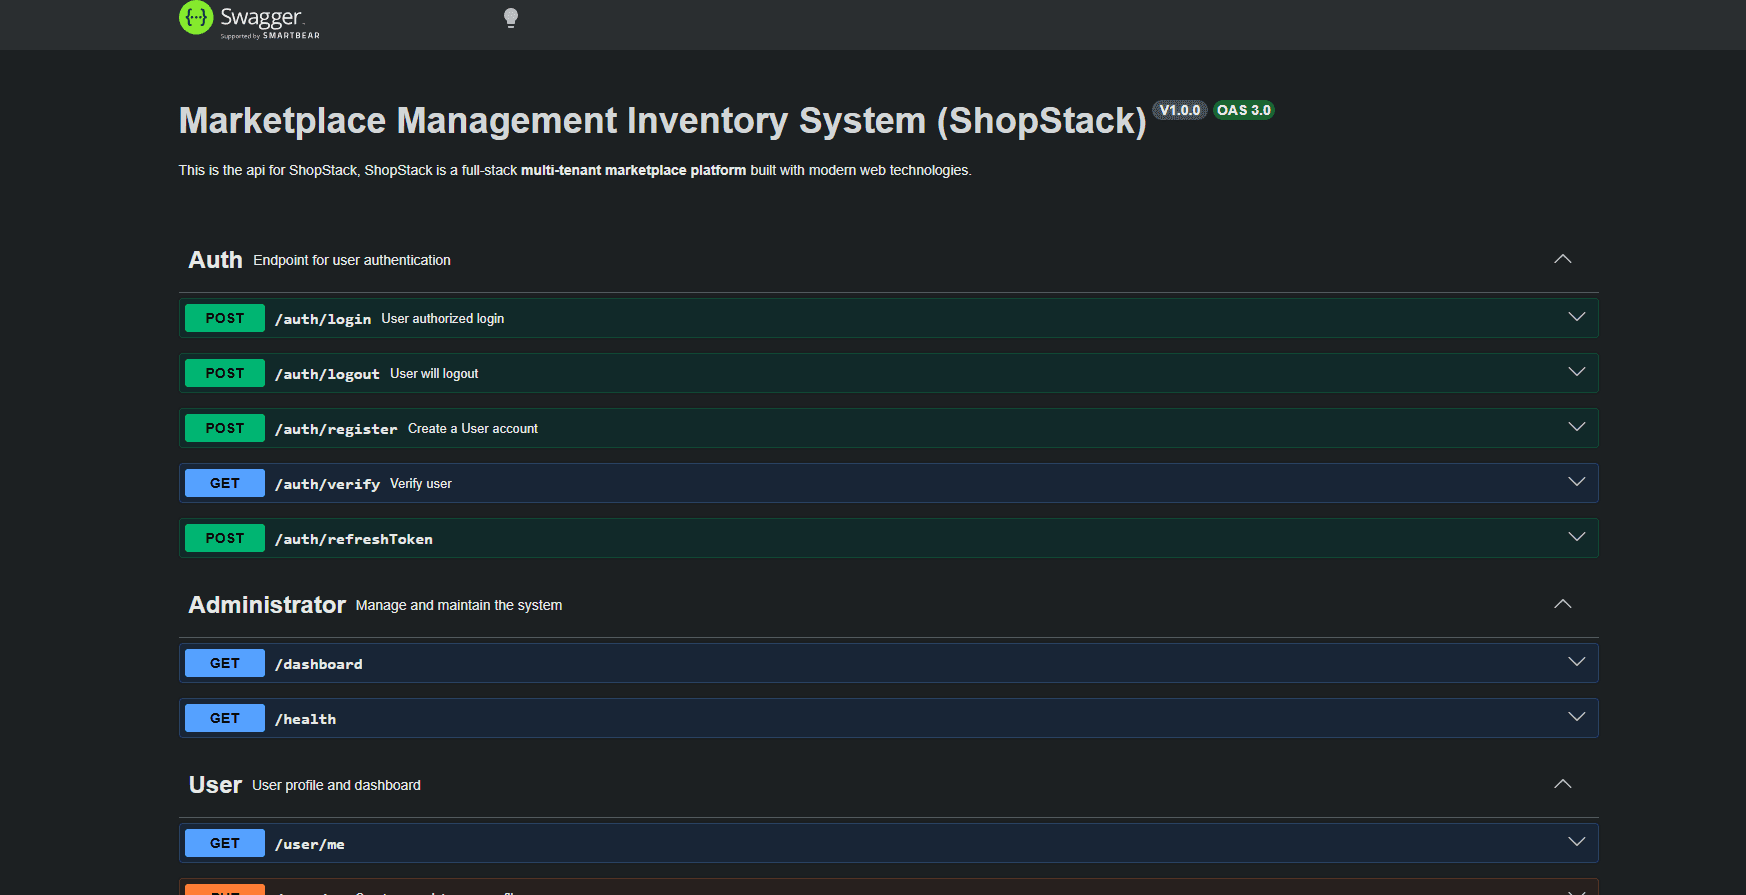Click the GET badge for /auth/verify
The image size is (1746, 895).
[225, 483]
